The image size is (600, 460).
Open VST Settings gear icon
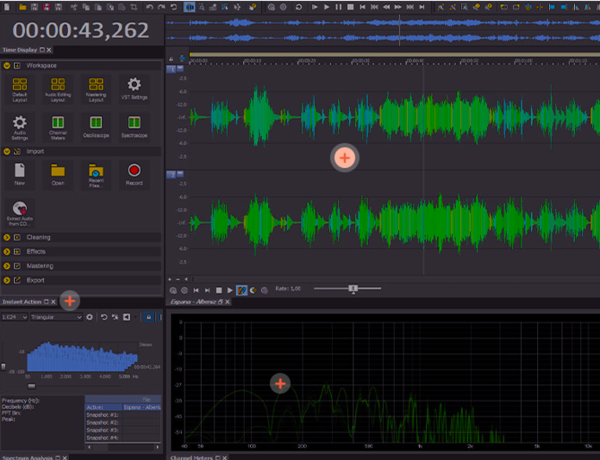coord(134,86)
